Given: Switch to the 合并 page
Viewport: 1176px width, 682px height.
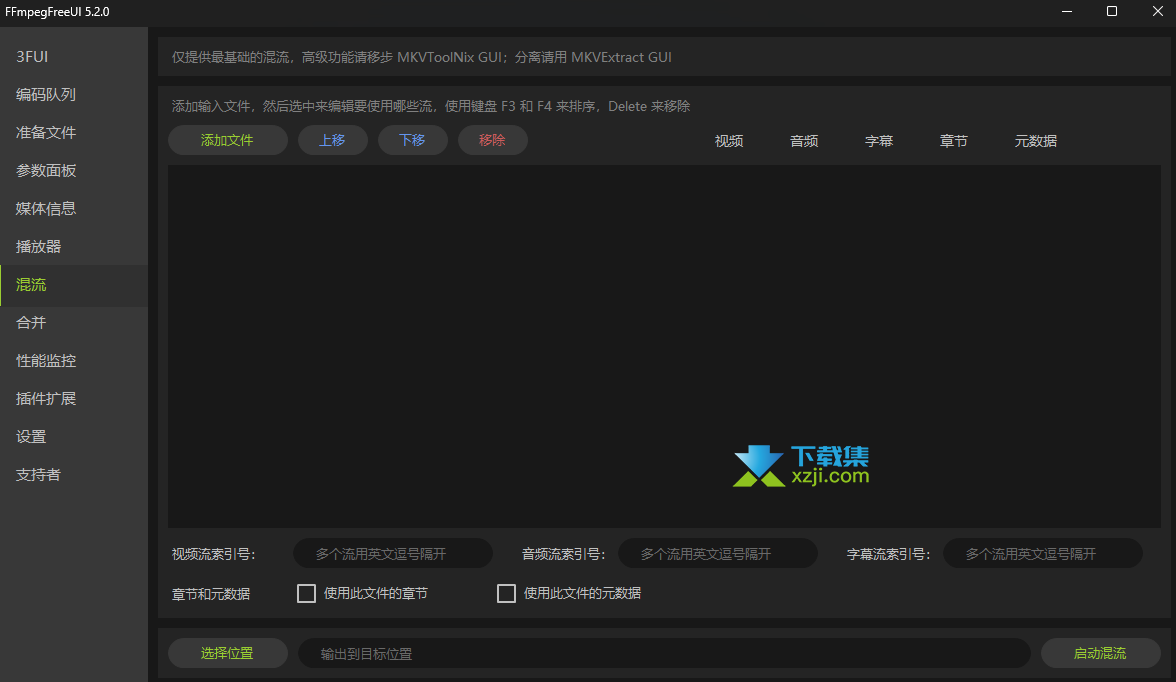Looking at the screenshot, I should (x=74, y=323).
